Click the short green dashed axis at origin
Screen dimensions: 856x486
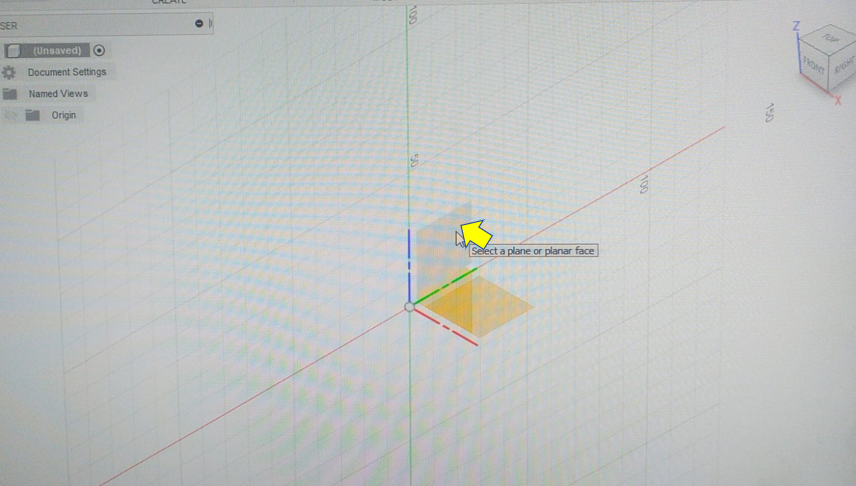[x=445, y=286]
